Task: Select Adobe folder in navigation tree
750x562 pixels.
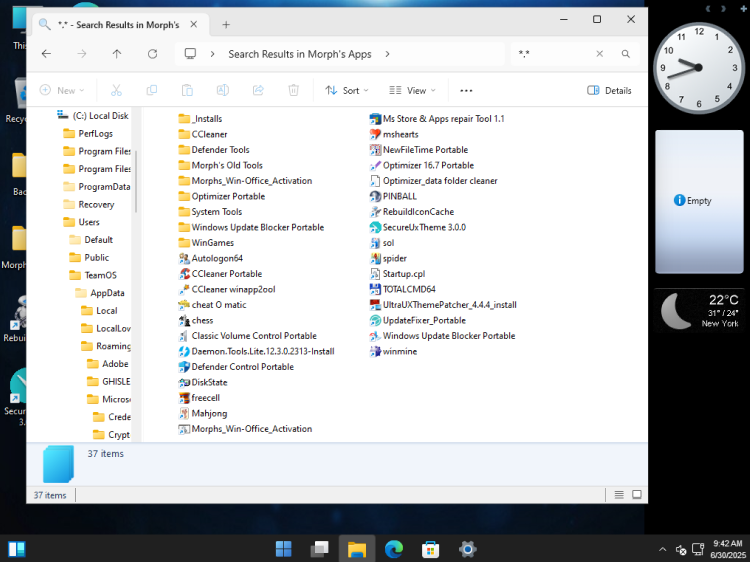Action: pyautogui.click(x=108, y=364)
